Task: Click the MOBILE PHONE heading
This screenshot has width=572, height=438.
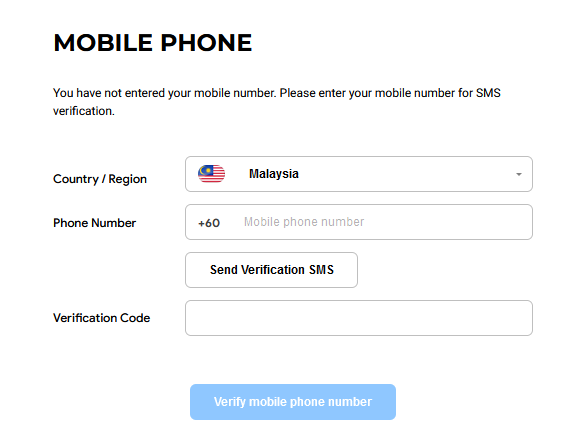Action: point(152,43)
